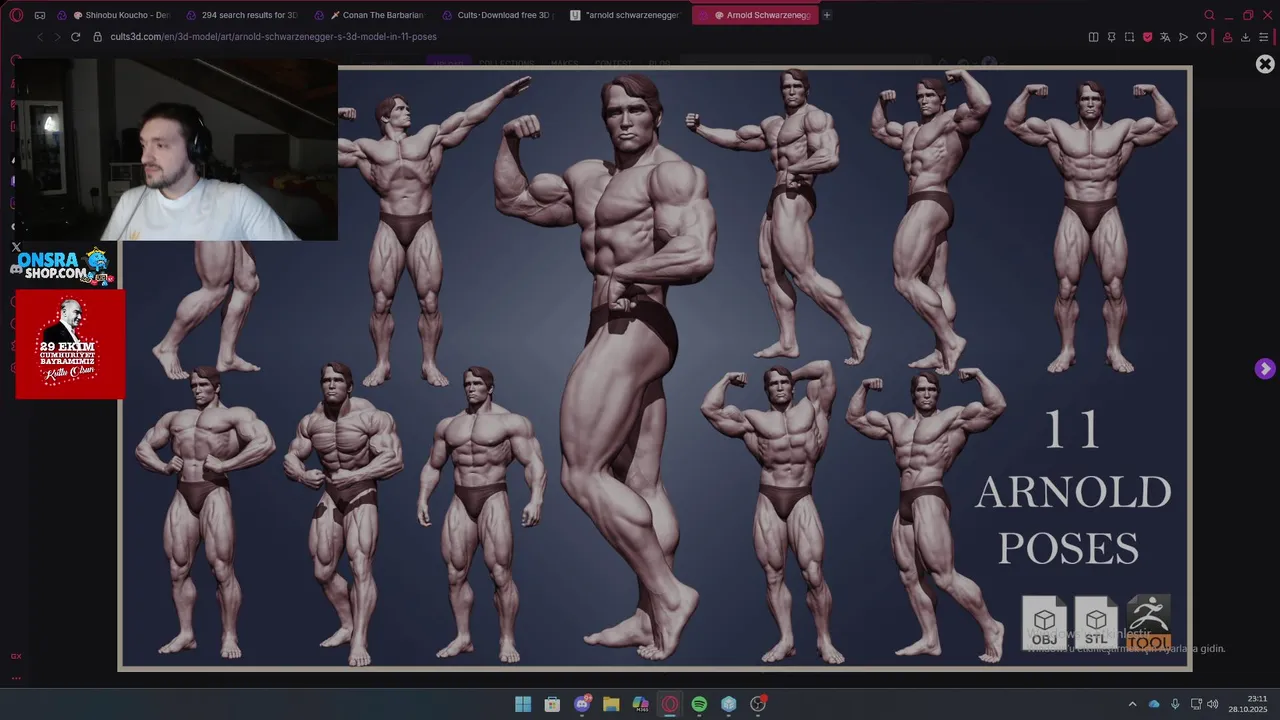1280x720 pixels.
Task: Switch to the 294 search results tab
Action: point(242,15)
